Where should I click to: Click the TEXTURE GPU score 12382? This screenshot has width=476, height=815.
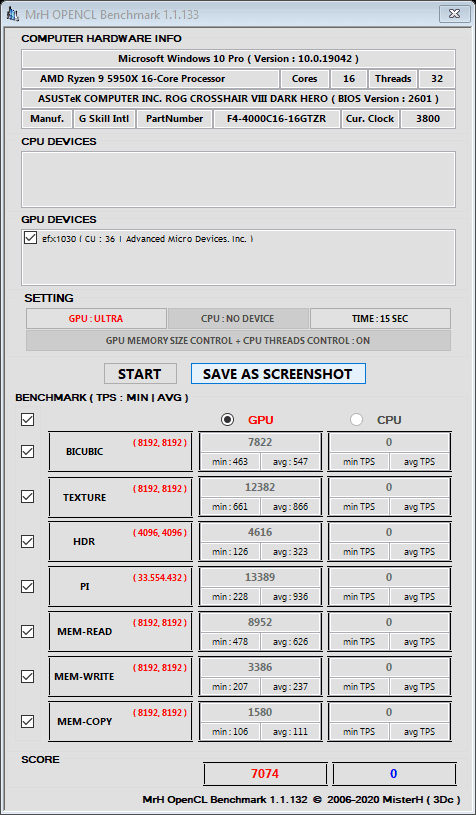click(260, 488)
